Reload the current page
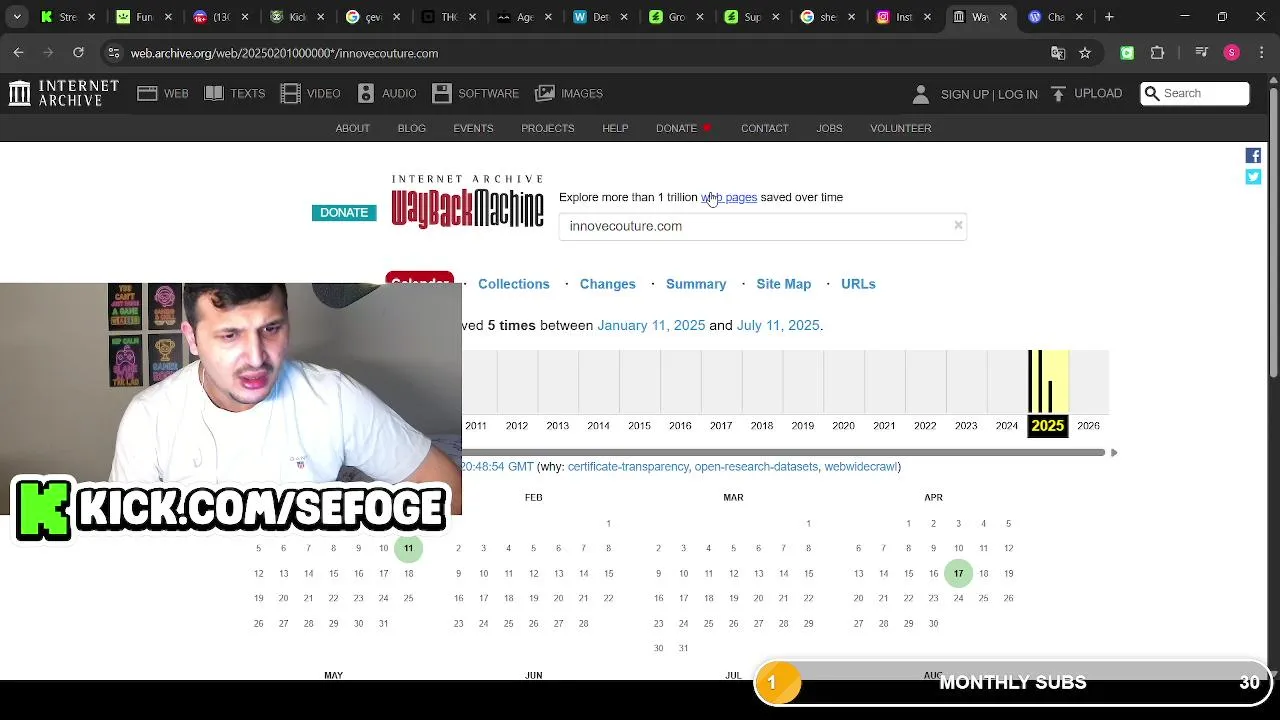Viewport: 1280px width, 720px height. pos(78,53)
